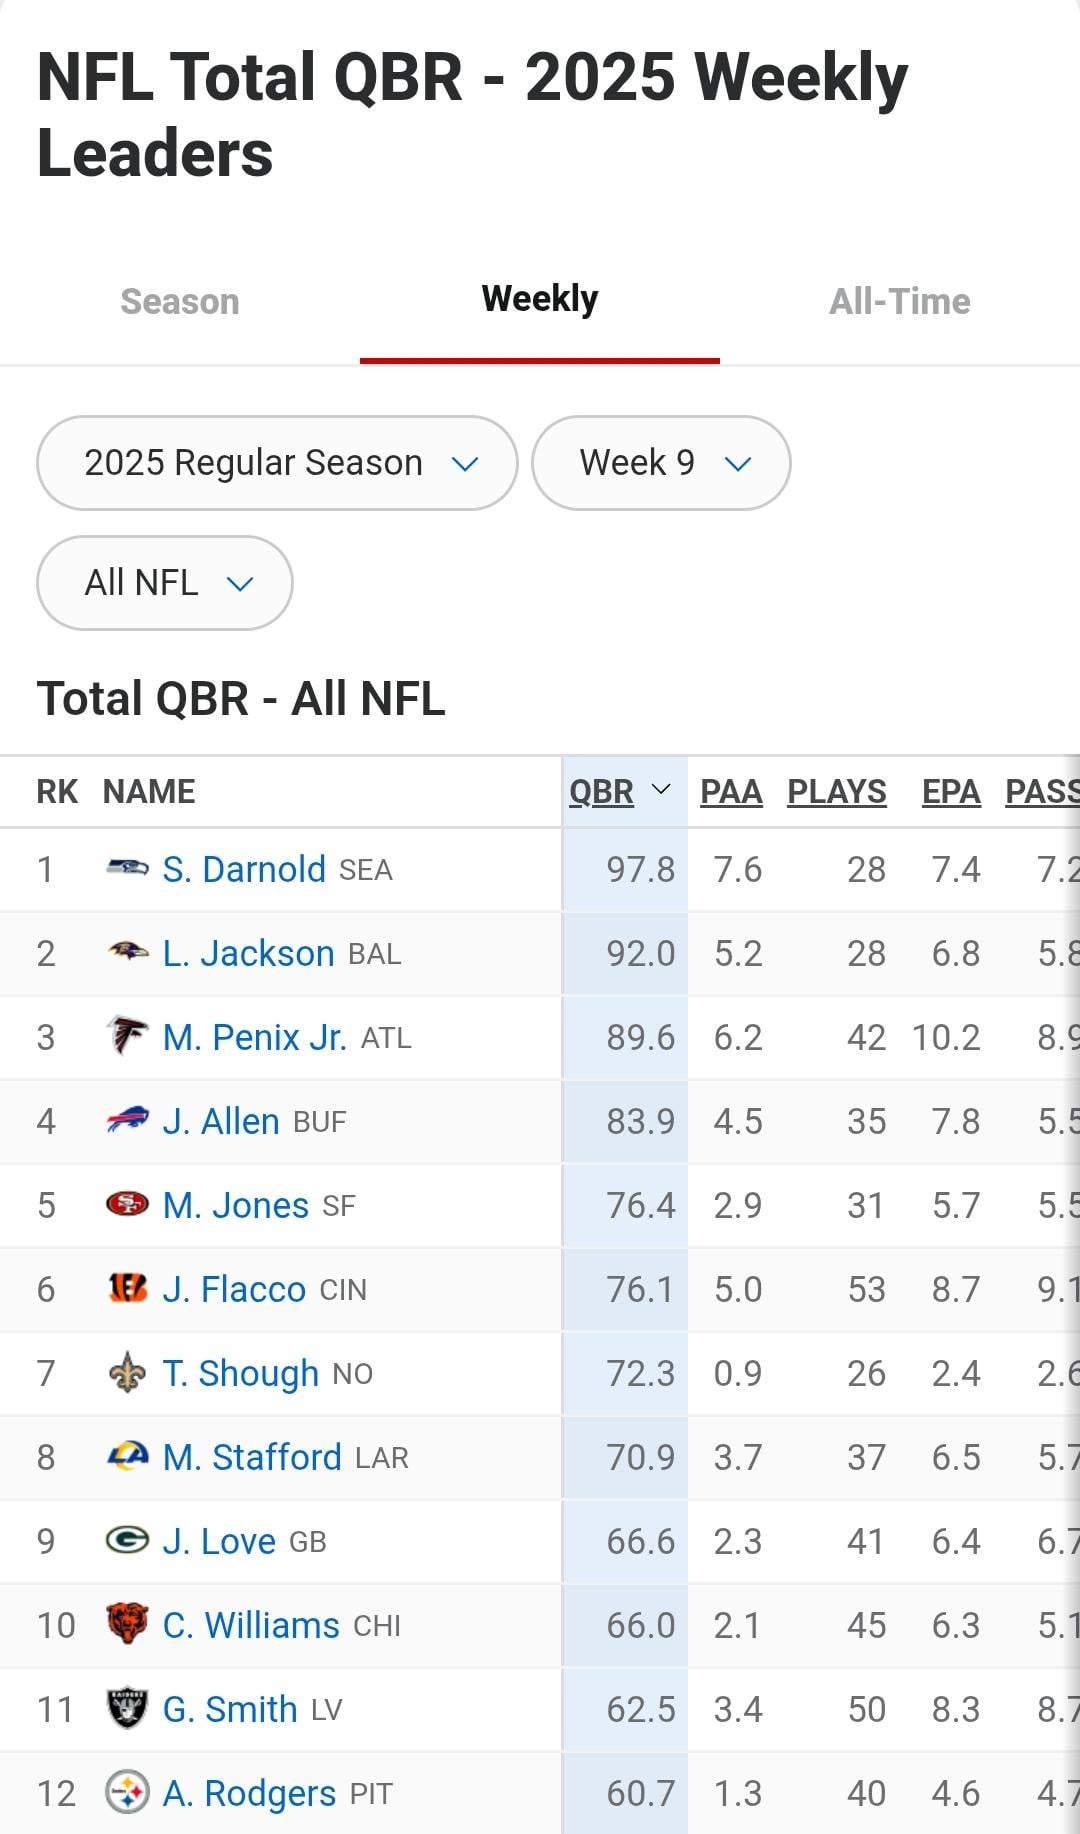
Task: Open the 2025 Regular Season dropdown
Action: point(277,463)
